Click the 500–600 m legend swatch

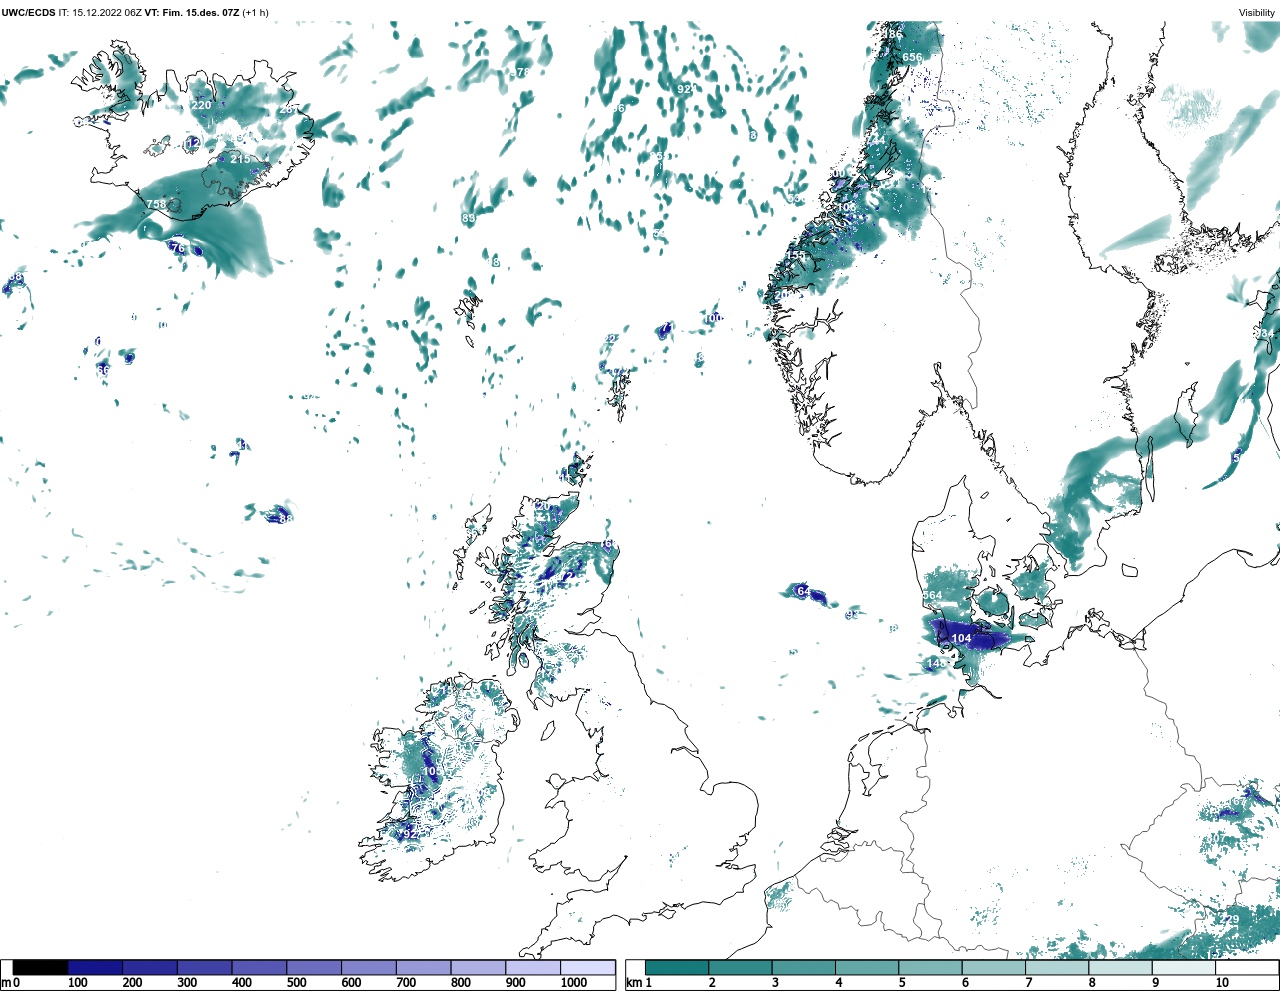pos(314,967)
